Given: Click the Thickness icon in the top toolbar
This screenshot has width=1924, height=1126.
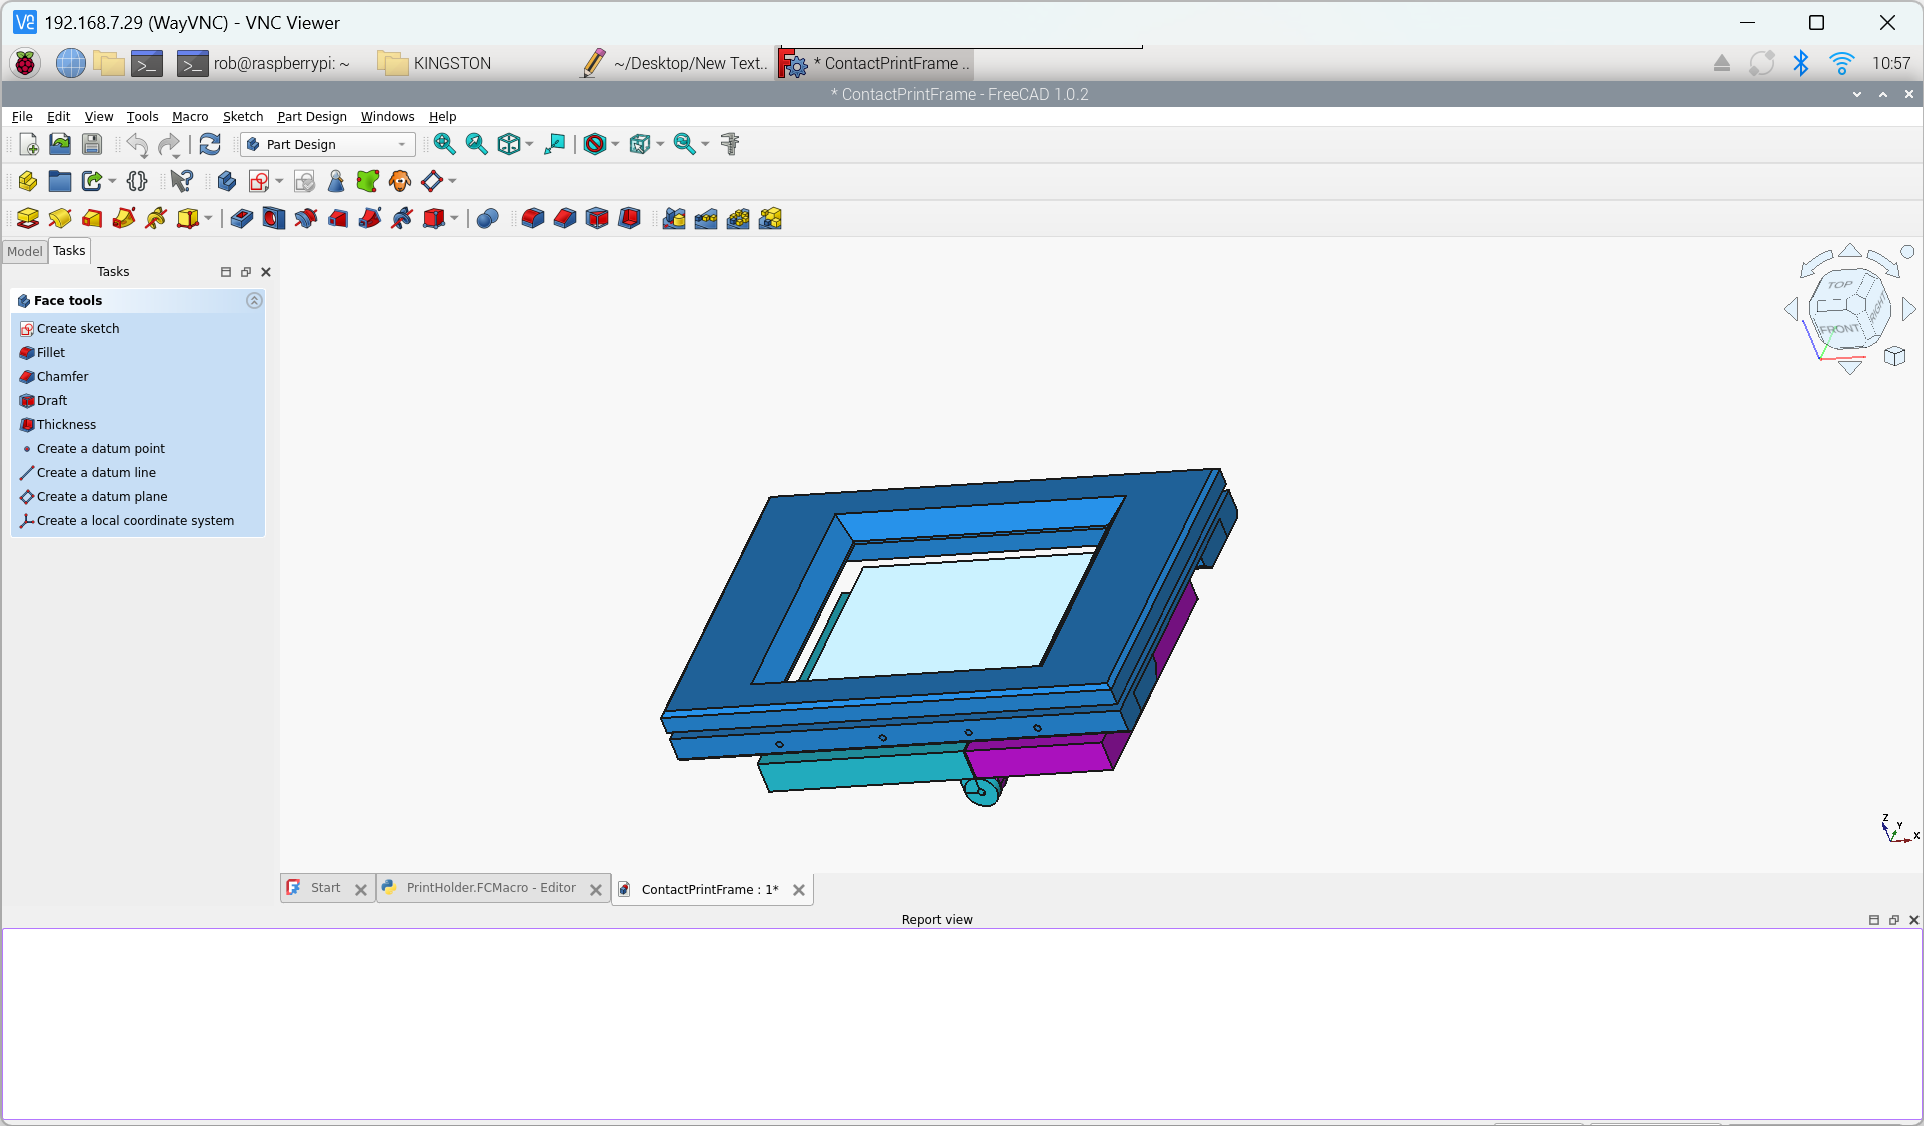Looking at the screenshot, I should (x=629, y=218).
